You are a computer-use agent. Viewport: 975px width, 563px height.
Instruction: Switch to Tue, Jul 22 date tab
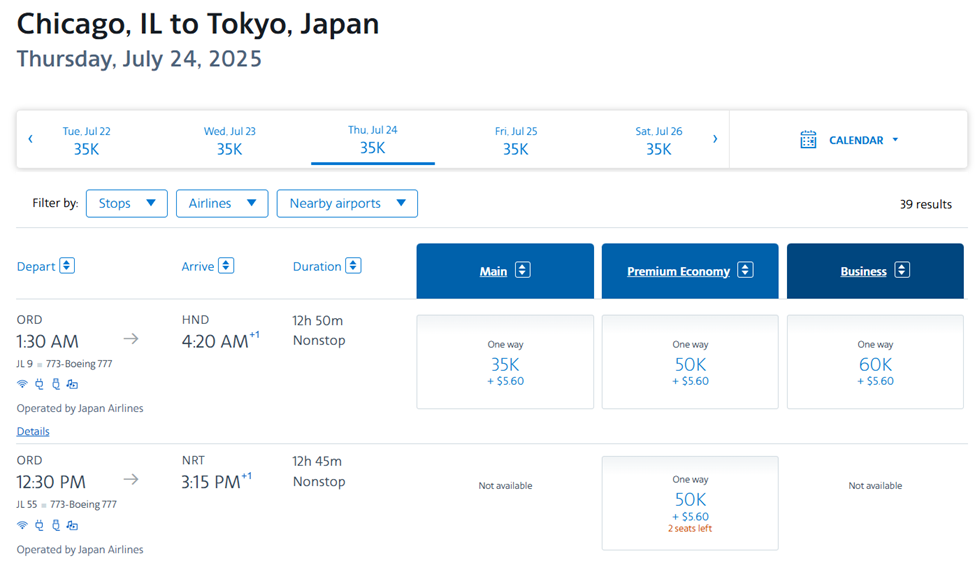point(86,140)
